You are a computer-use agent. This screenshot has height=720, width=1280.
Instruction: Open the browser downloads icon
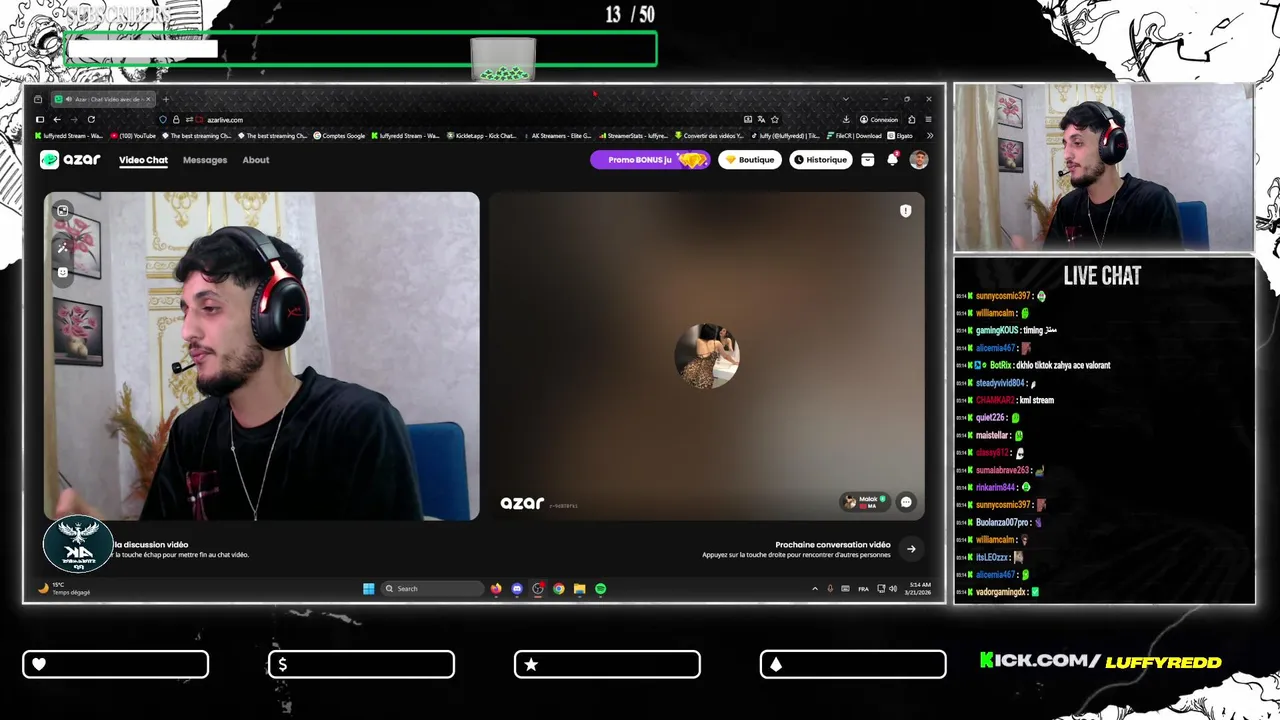846,119
